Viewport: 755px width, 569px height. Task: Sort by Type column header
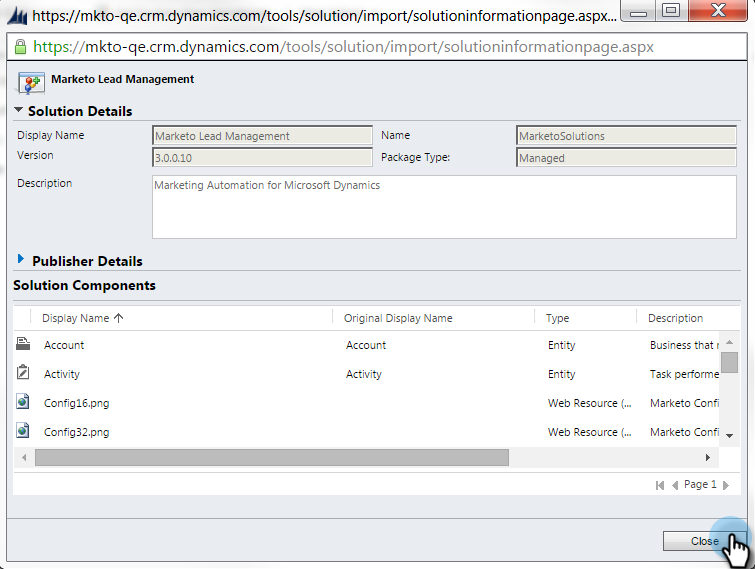557,318
